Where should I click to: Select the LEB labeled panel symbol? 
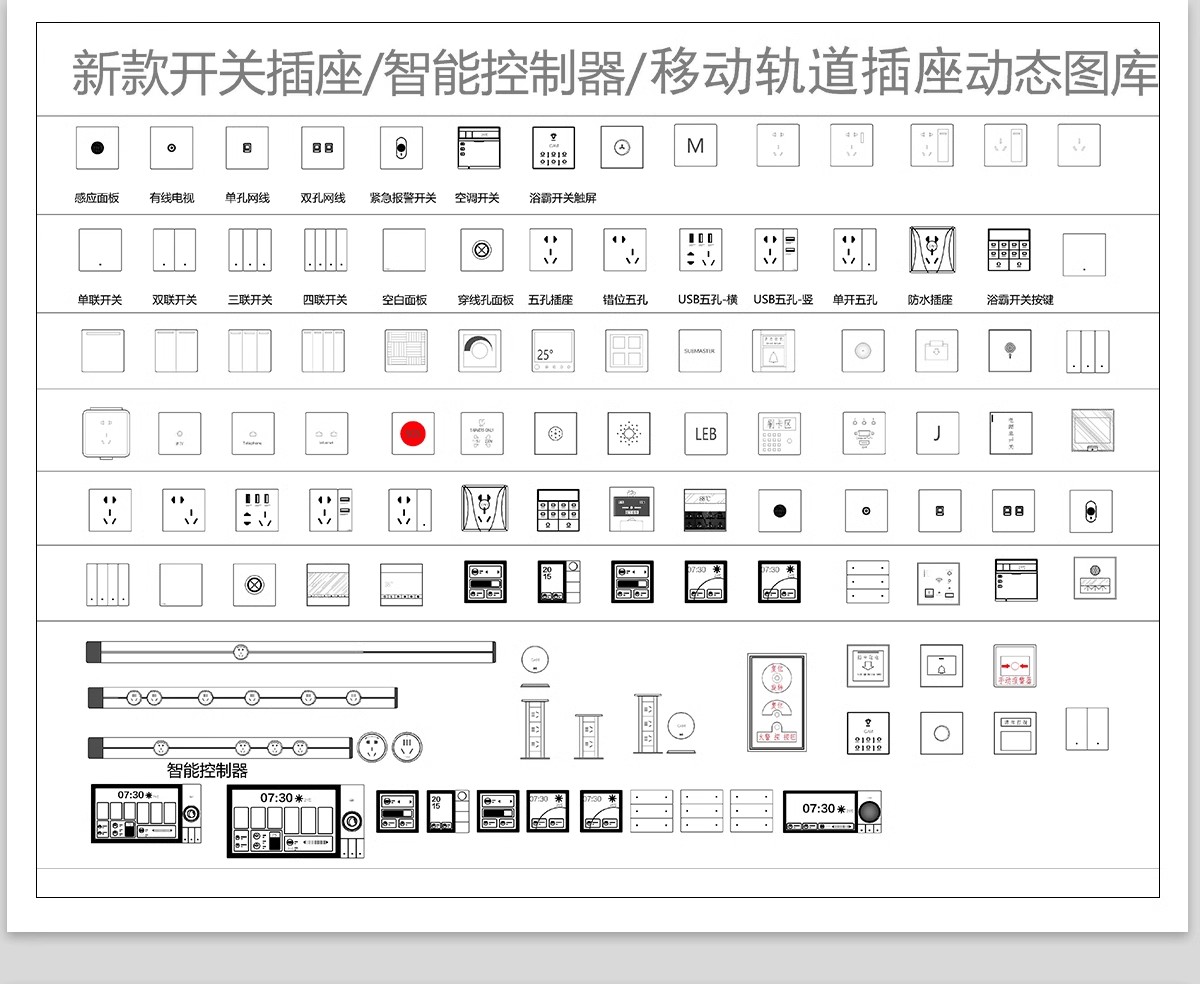(705, 433)
